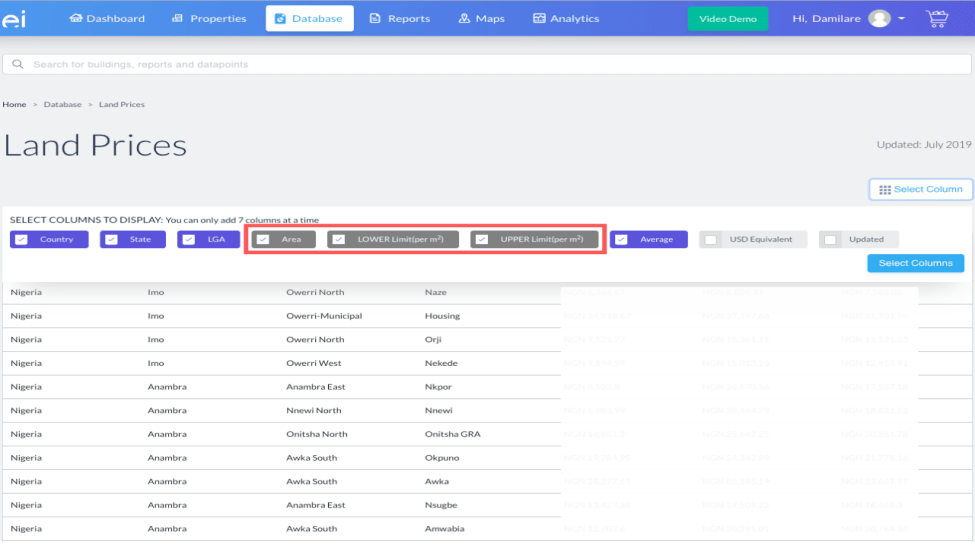Open the shopping cart icon
This screenshot has height=548, width=975.
point(937,19)
